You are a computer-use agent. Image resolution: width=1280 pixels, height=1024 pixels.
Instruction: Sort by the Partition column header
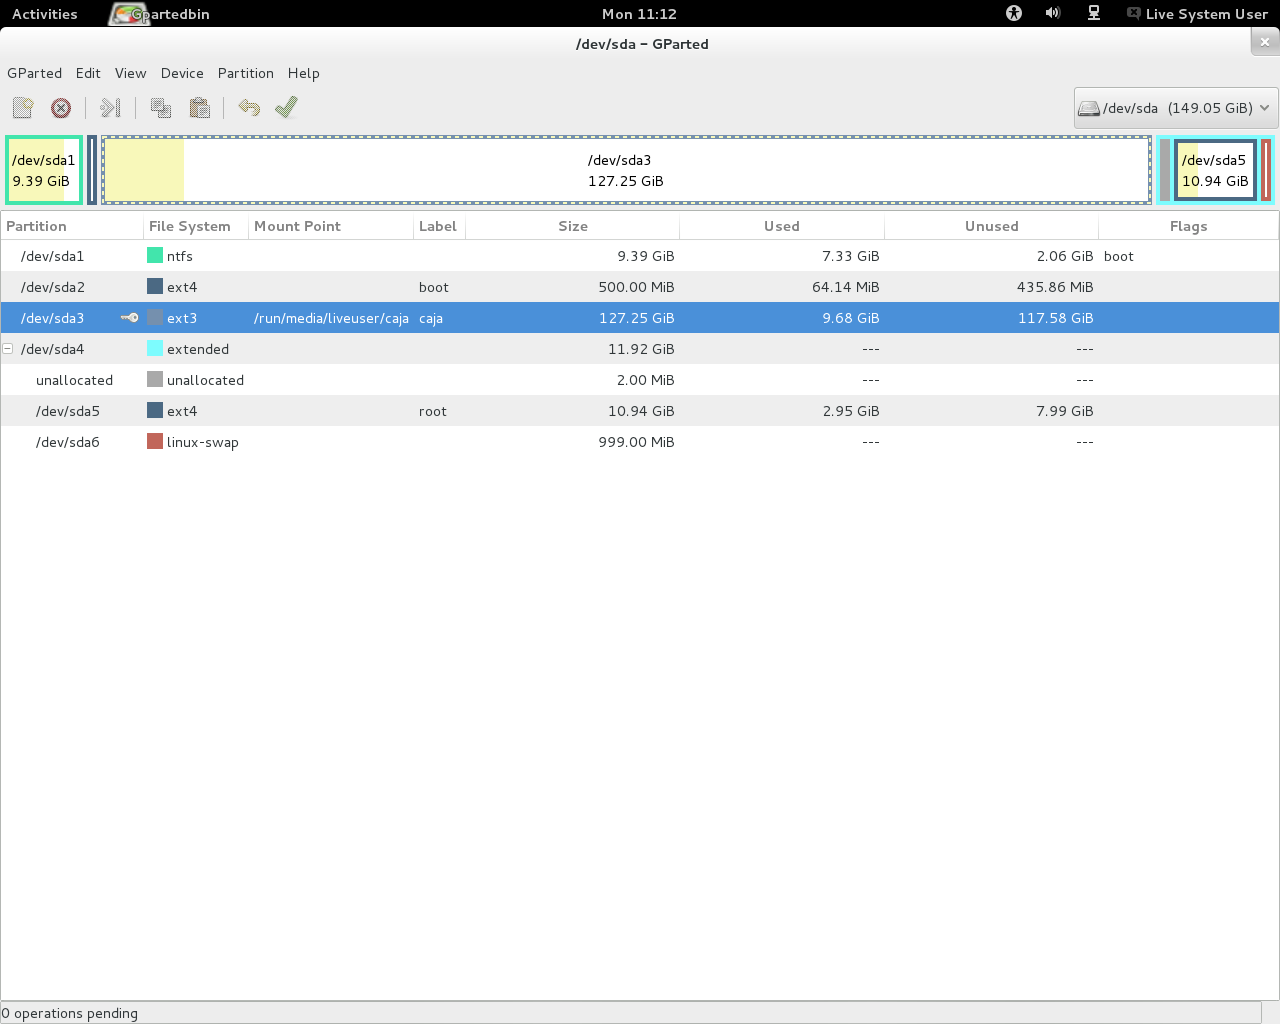[x=72, y=226]
